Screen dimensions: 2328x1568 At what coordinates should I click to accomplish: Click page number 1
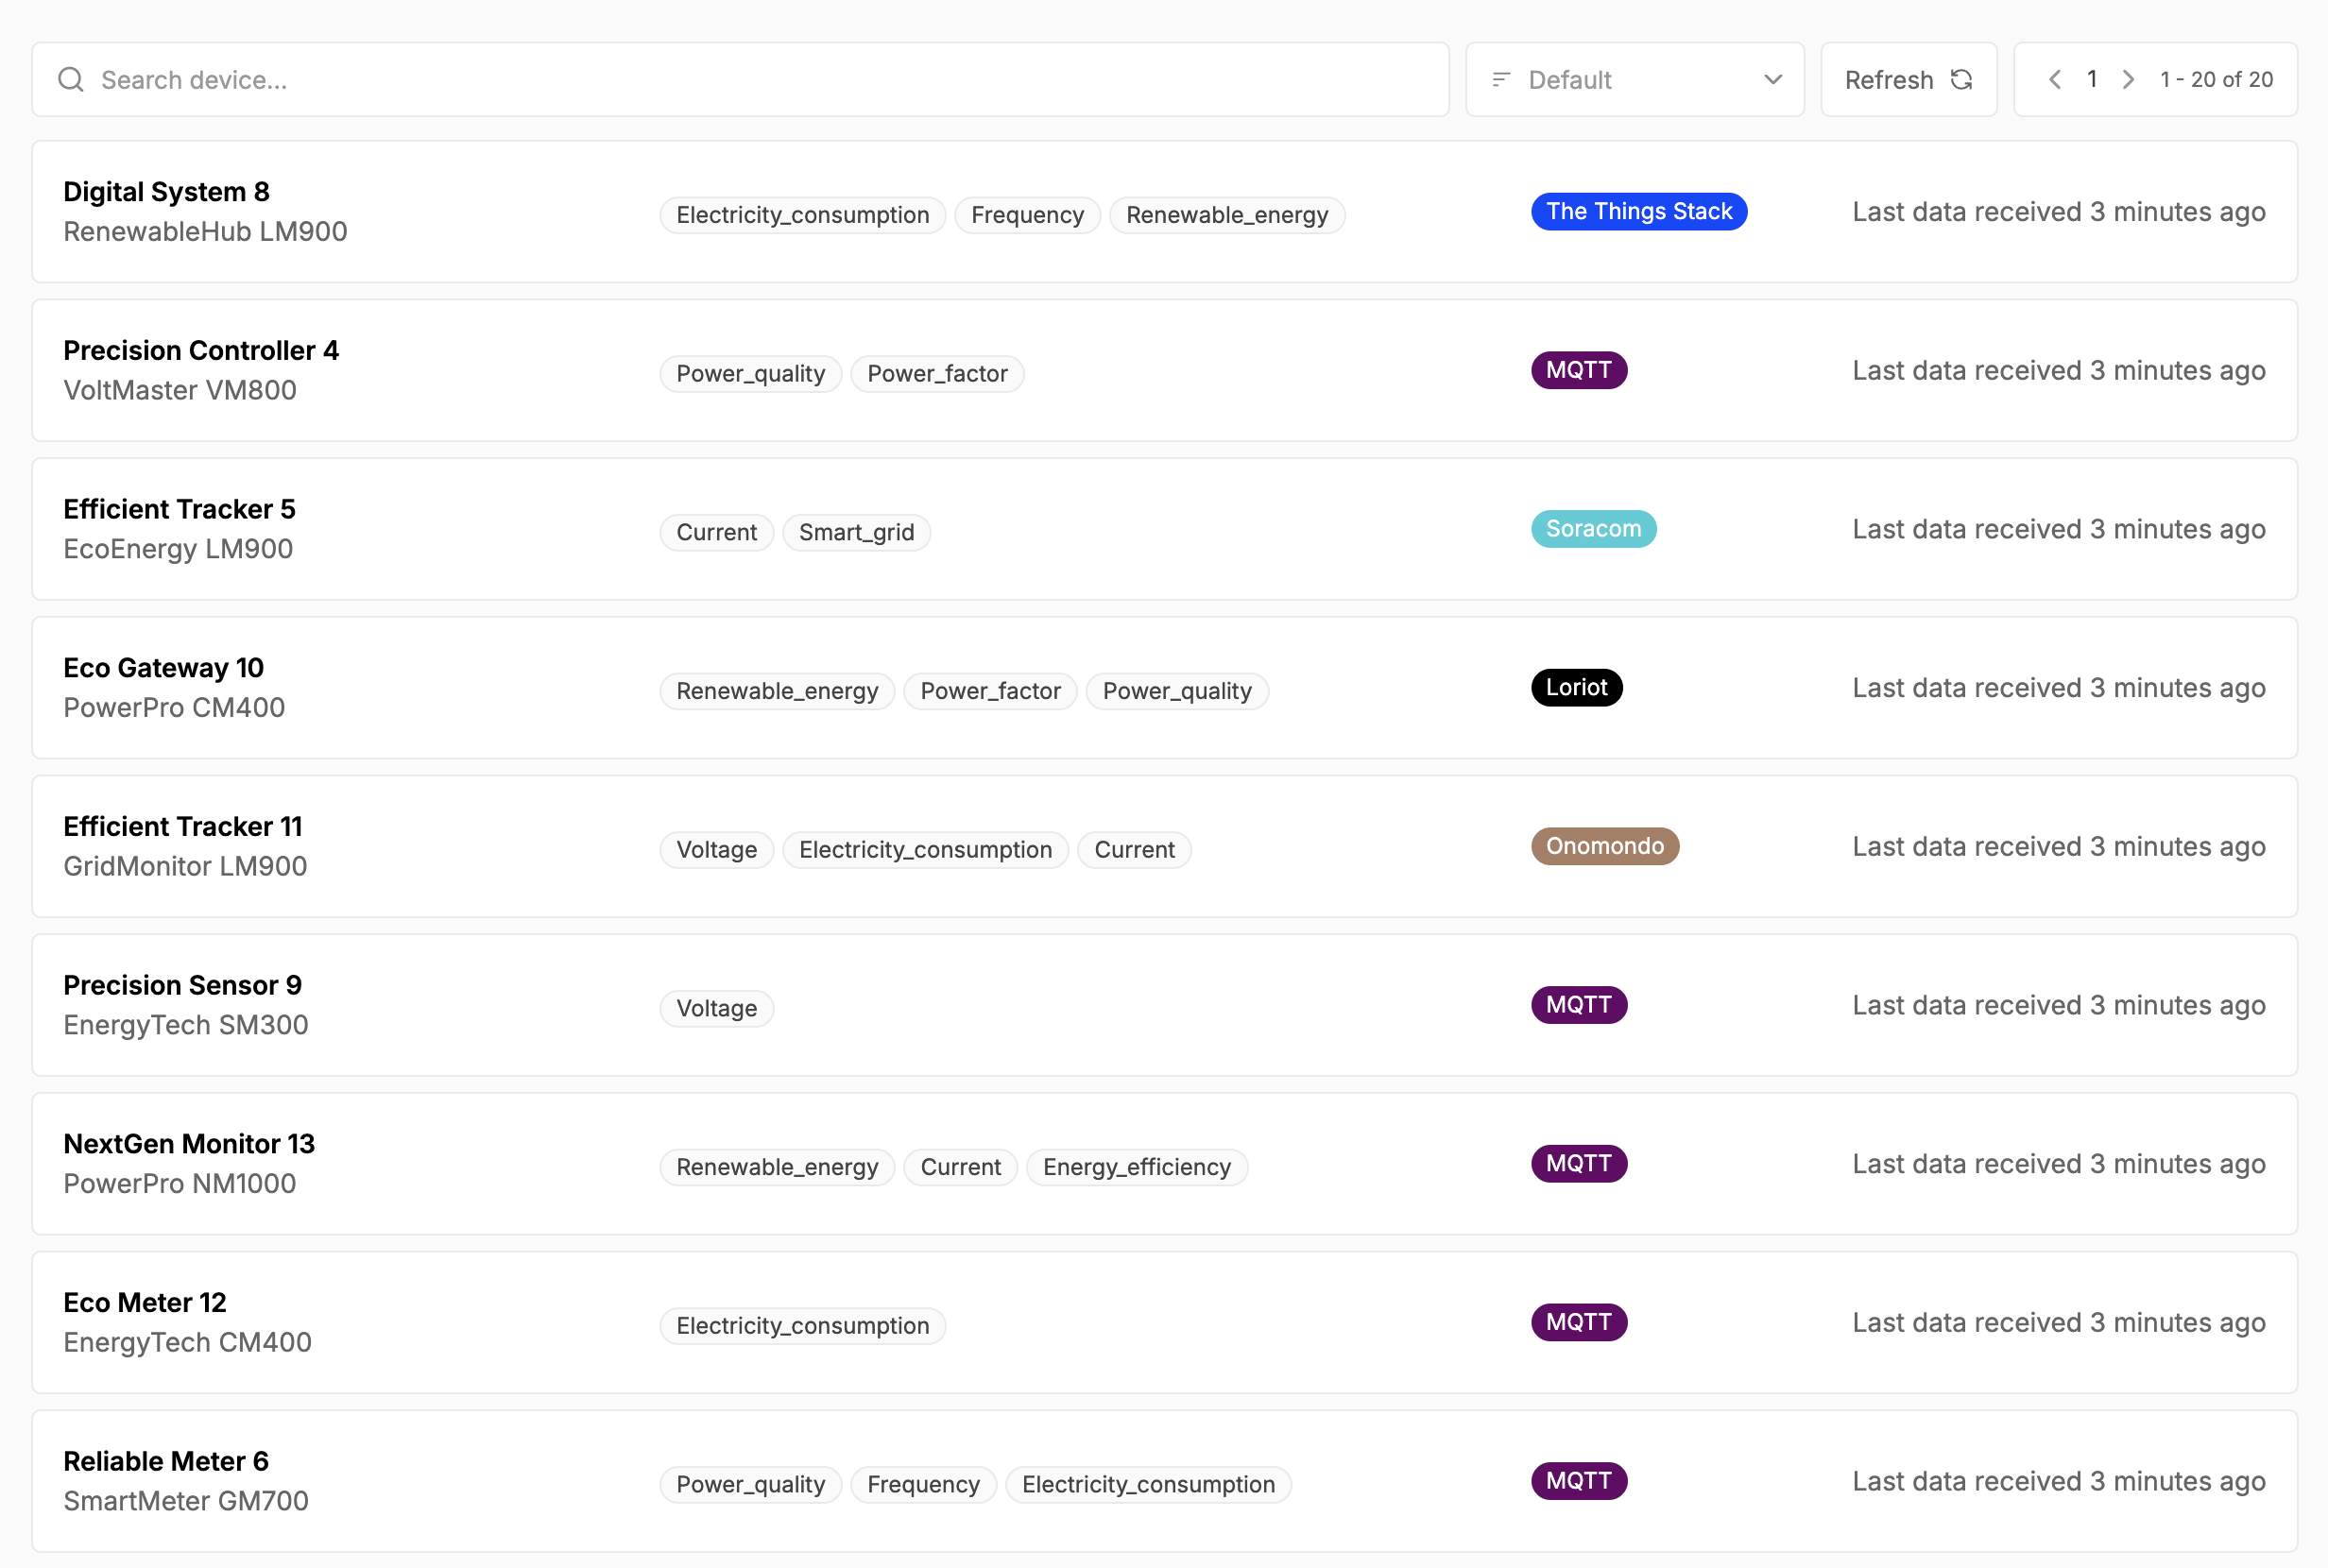(2092, 79)
